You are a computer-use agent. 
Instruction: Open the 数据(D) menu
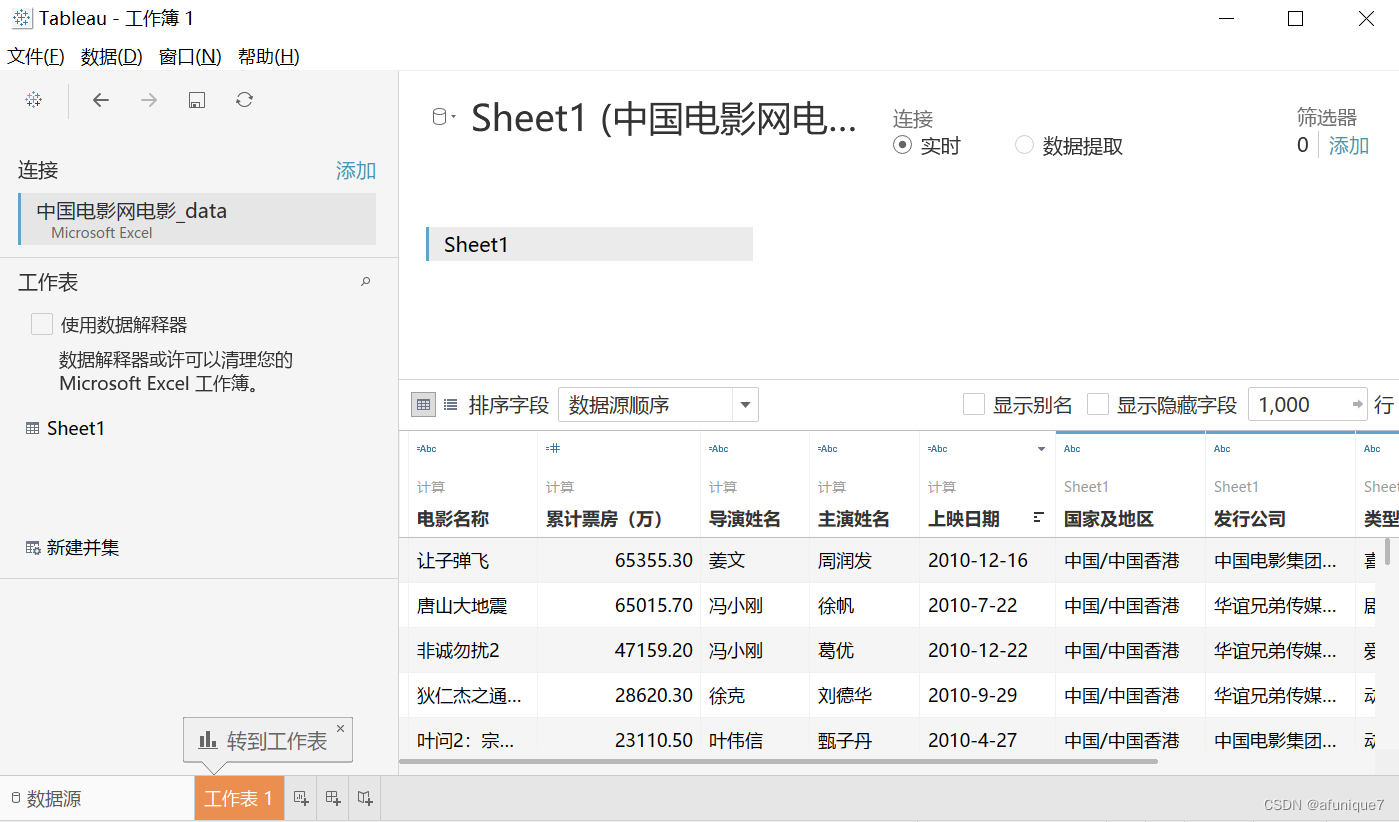[112, 57]
